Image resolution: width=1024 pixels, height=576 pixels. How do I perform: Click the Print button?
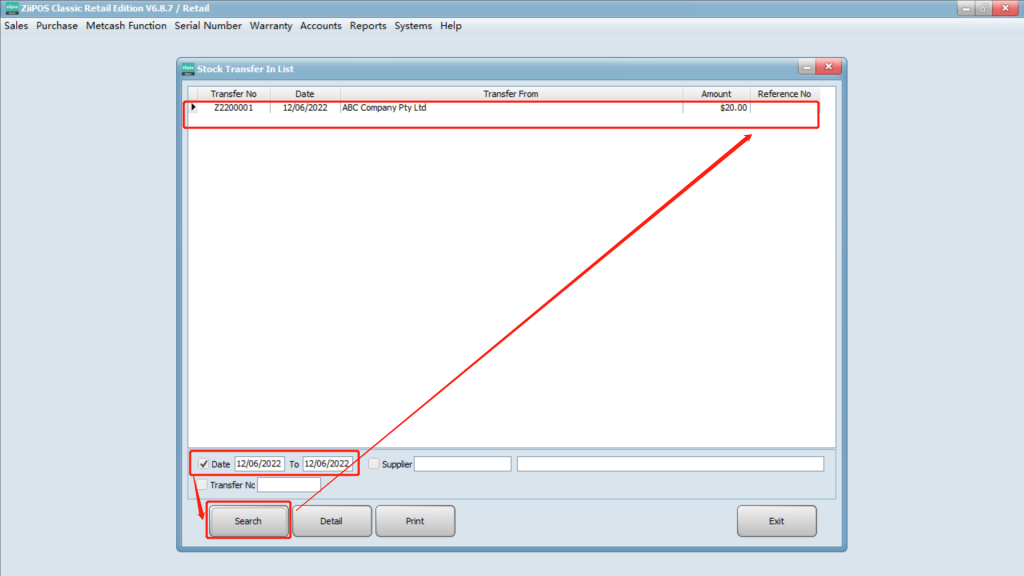tap(415, 521)
